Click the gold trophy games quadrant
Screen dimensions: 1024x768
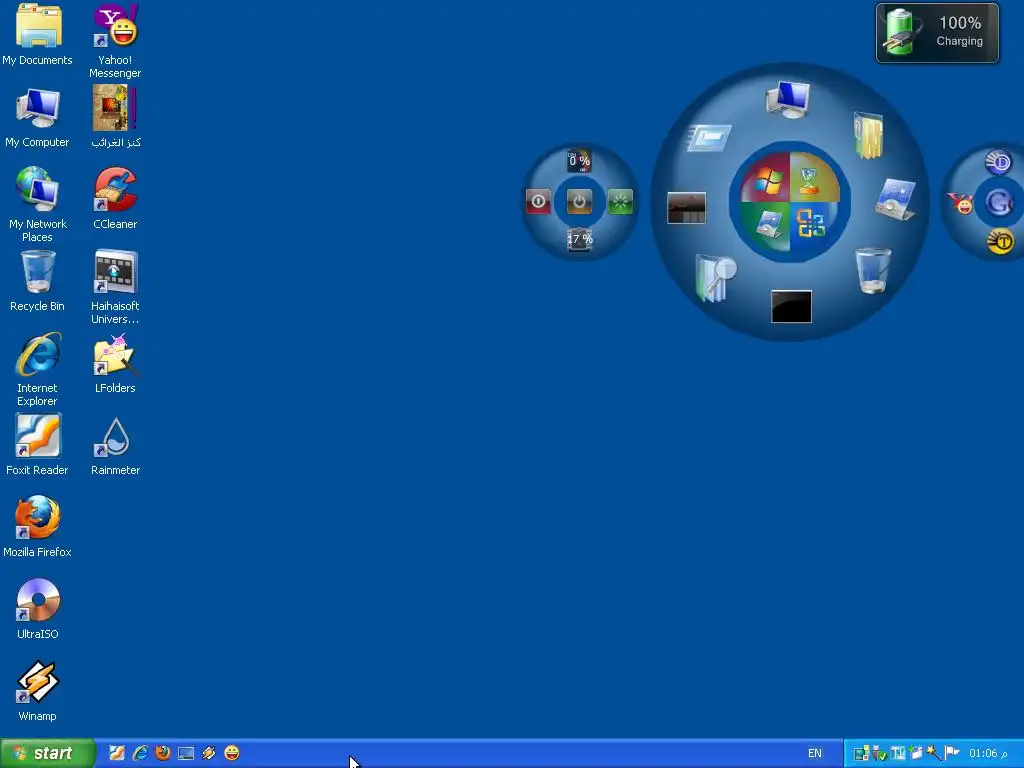tap(814, 178)
